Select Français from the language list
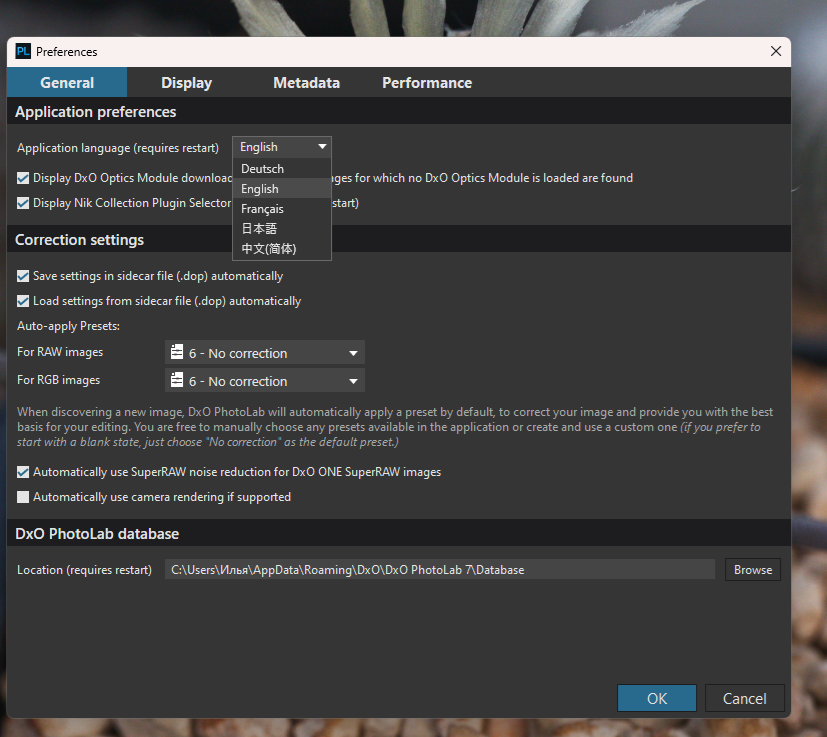This screenshot has height=737, width=827. [282, 208]
